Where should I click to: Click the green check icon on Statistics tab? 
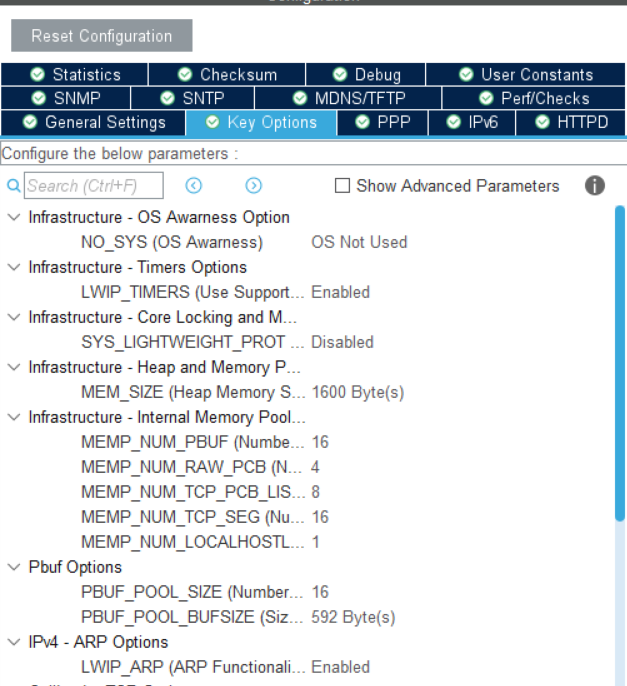click(x=37, y=74)
